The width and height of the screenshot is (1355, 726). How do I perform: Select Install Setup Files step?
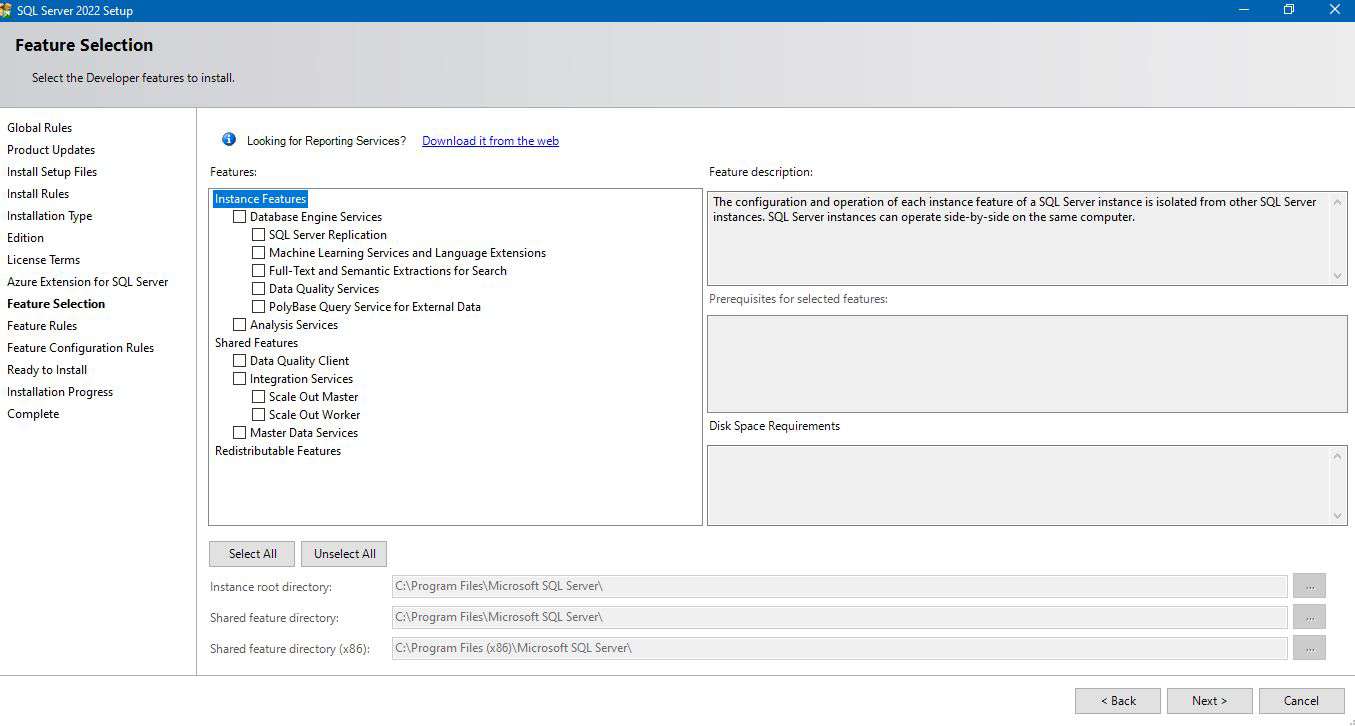click(52, 172)
